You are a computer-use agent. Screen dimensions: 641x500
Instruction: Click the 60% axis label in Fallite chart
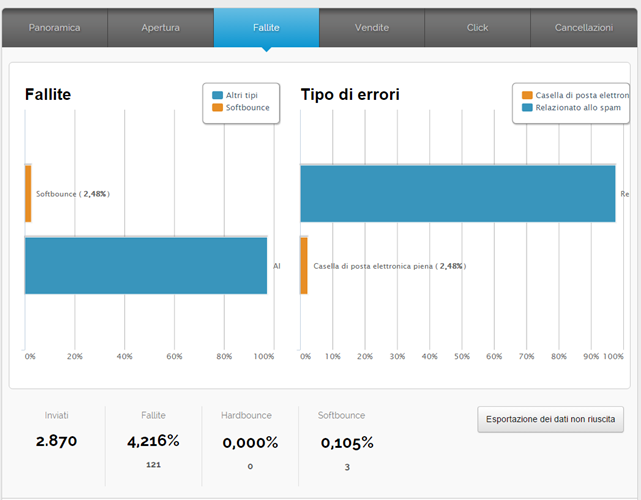coord(174,357)
